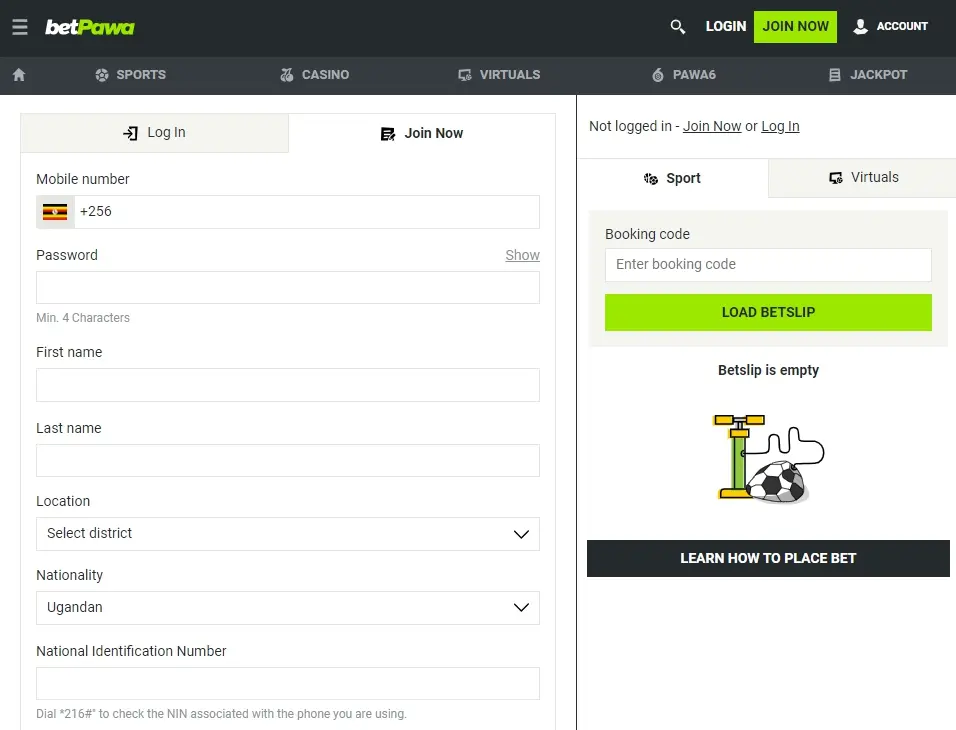The width and height of the screenshot is (956, 730).
Task: Click the empty betslip football illustration
Action: click(x=768, y=459)
